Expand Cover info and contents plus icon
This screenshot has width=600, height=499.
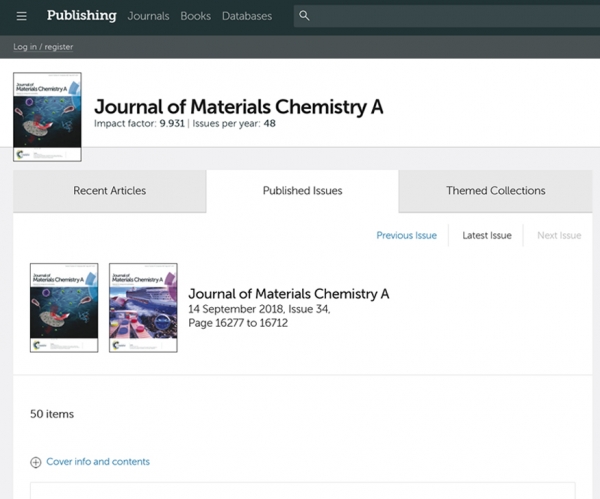click(x=36, y=462)
